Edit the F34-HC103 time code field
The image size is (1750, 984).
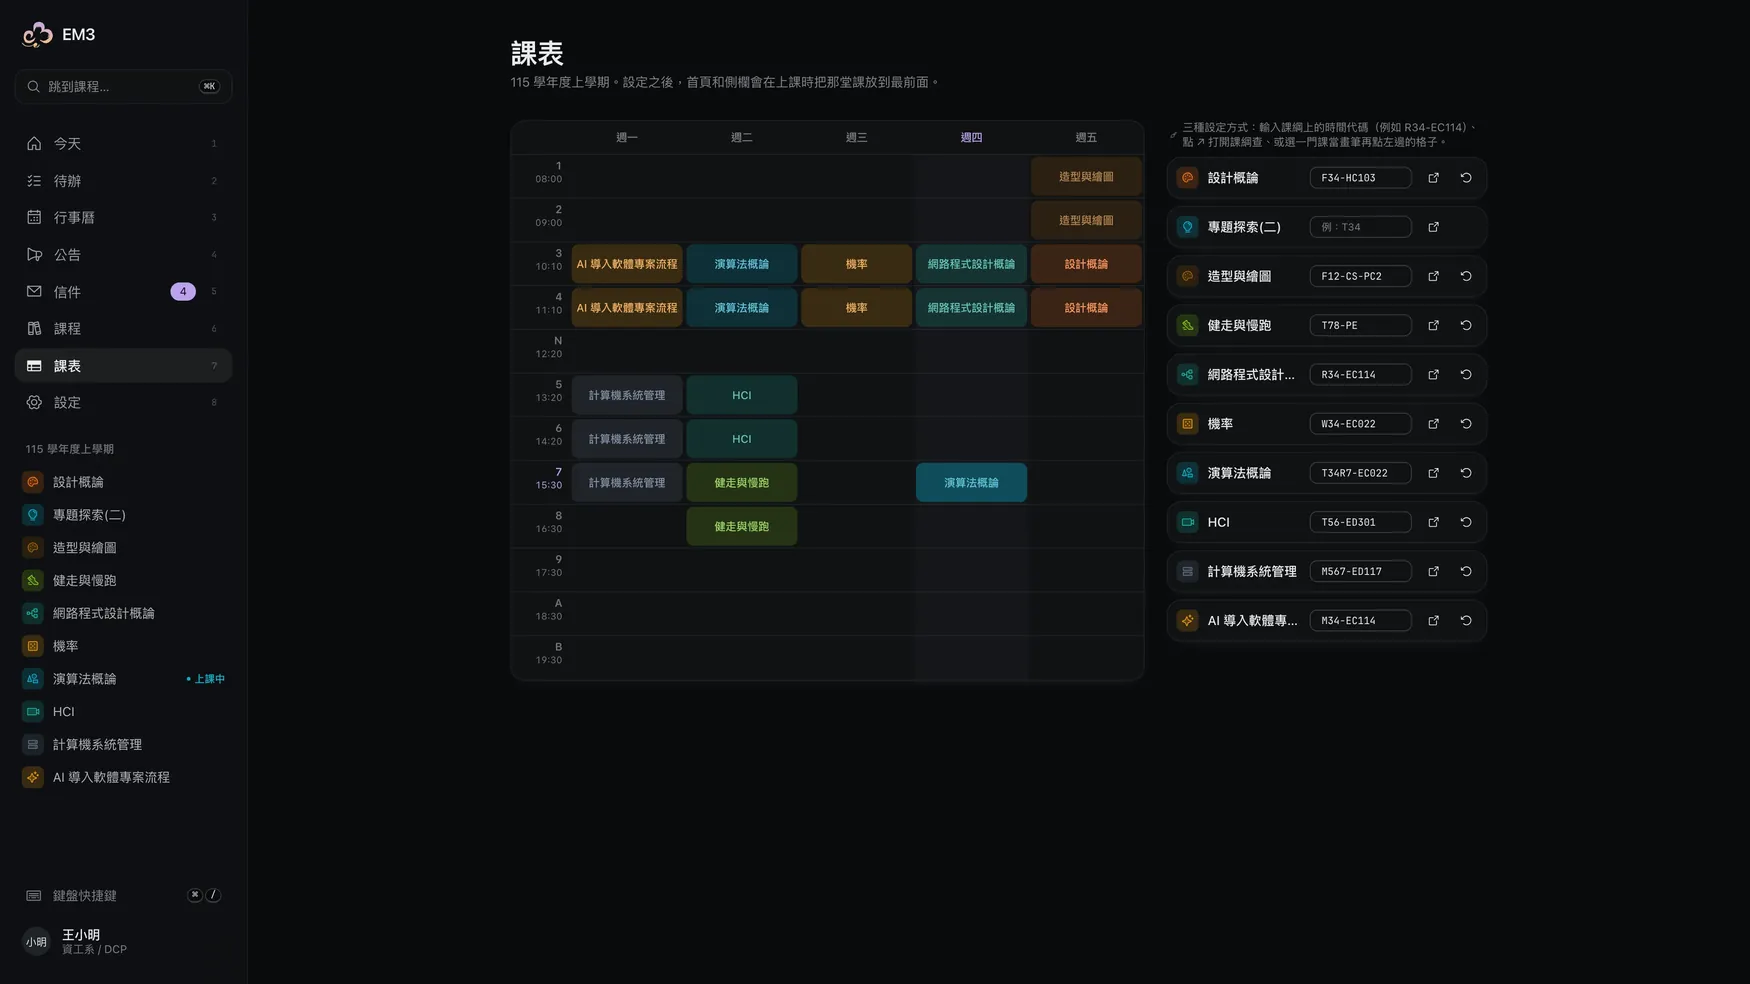(x=1360, y=178)
